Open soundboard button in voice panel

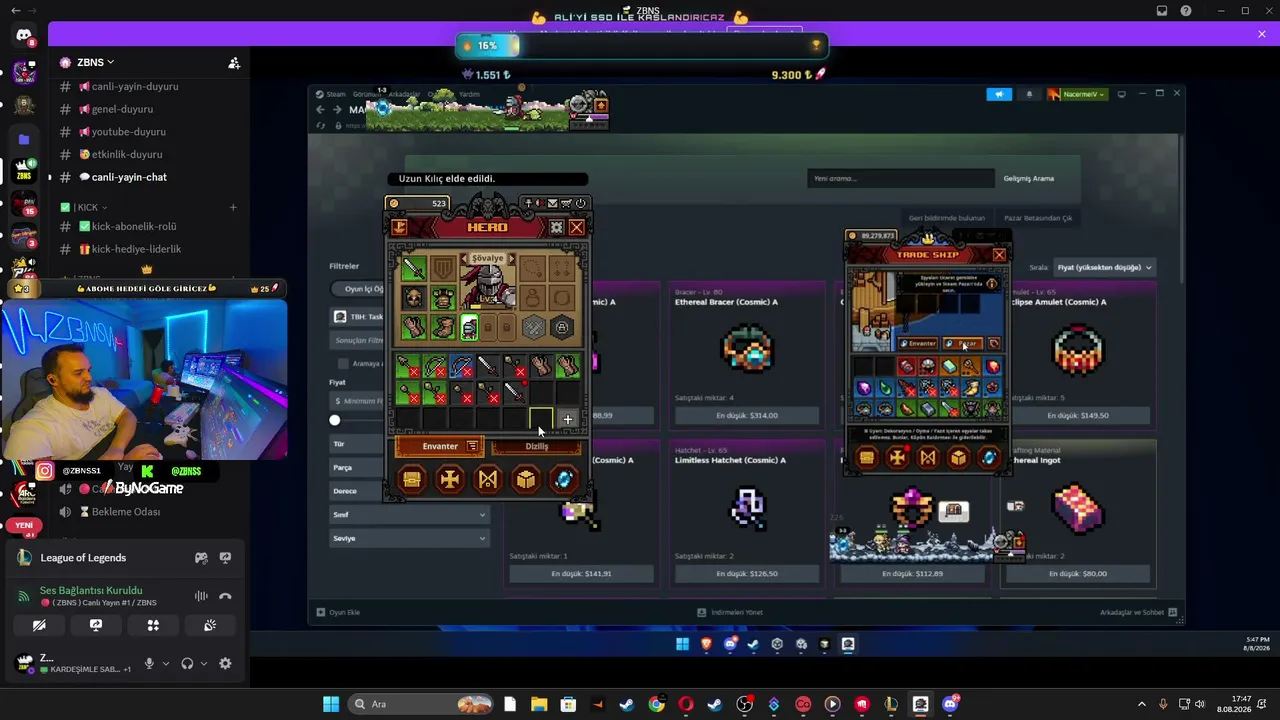210,626
